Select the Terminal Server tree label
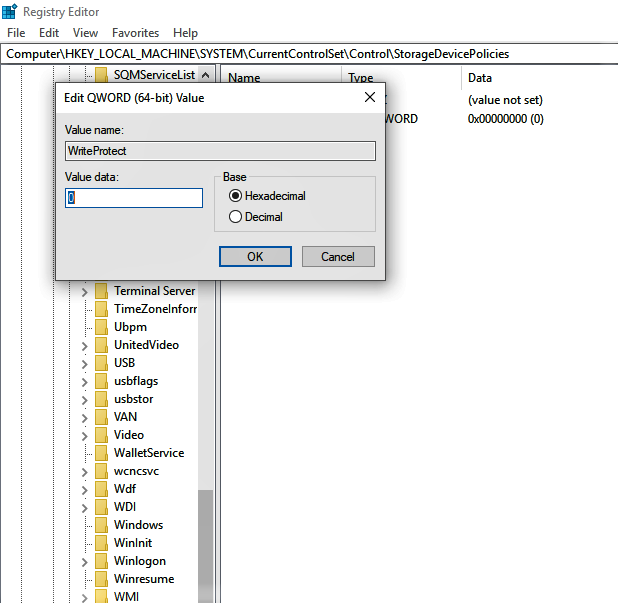 [154, 291]
